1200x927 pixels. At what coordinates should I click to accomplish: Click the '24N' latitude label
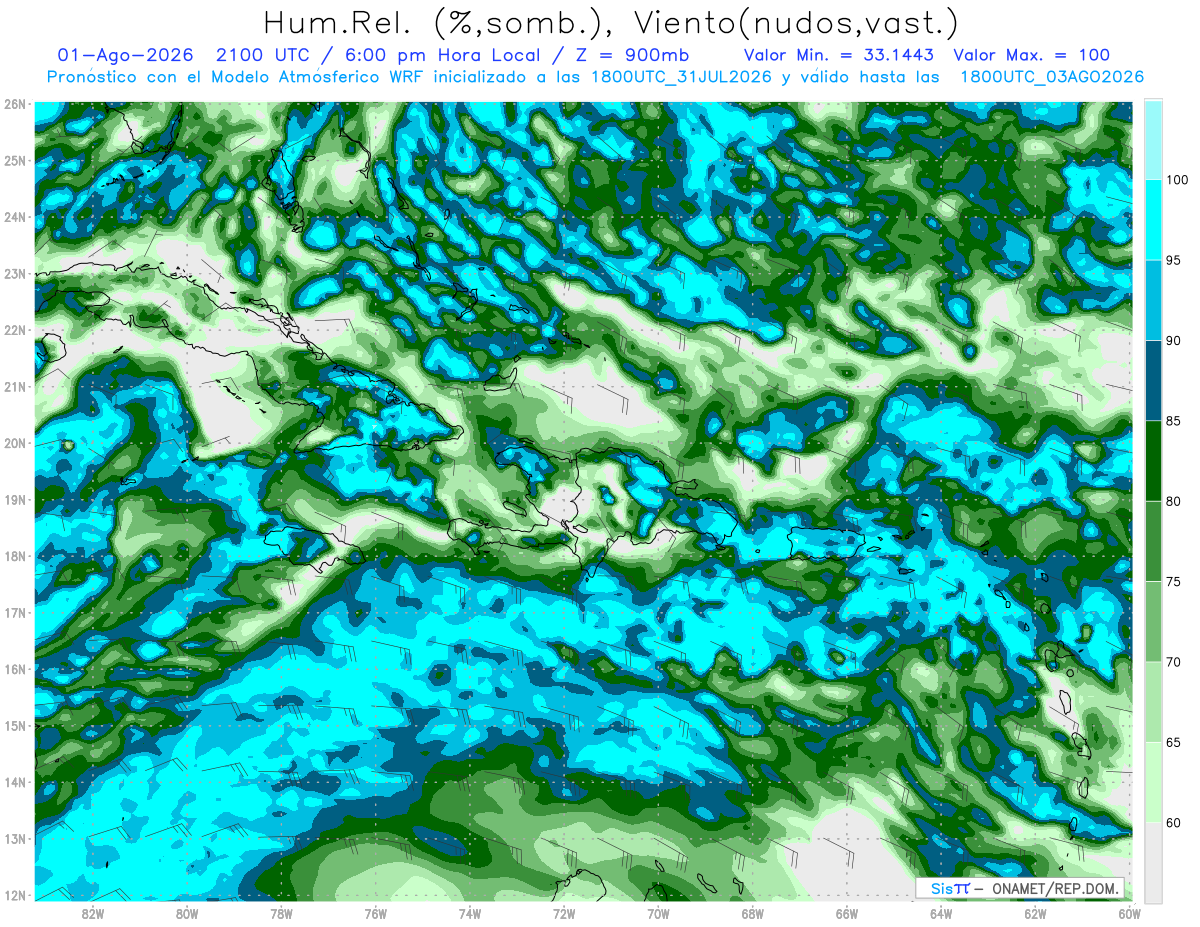coord(15,217)
